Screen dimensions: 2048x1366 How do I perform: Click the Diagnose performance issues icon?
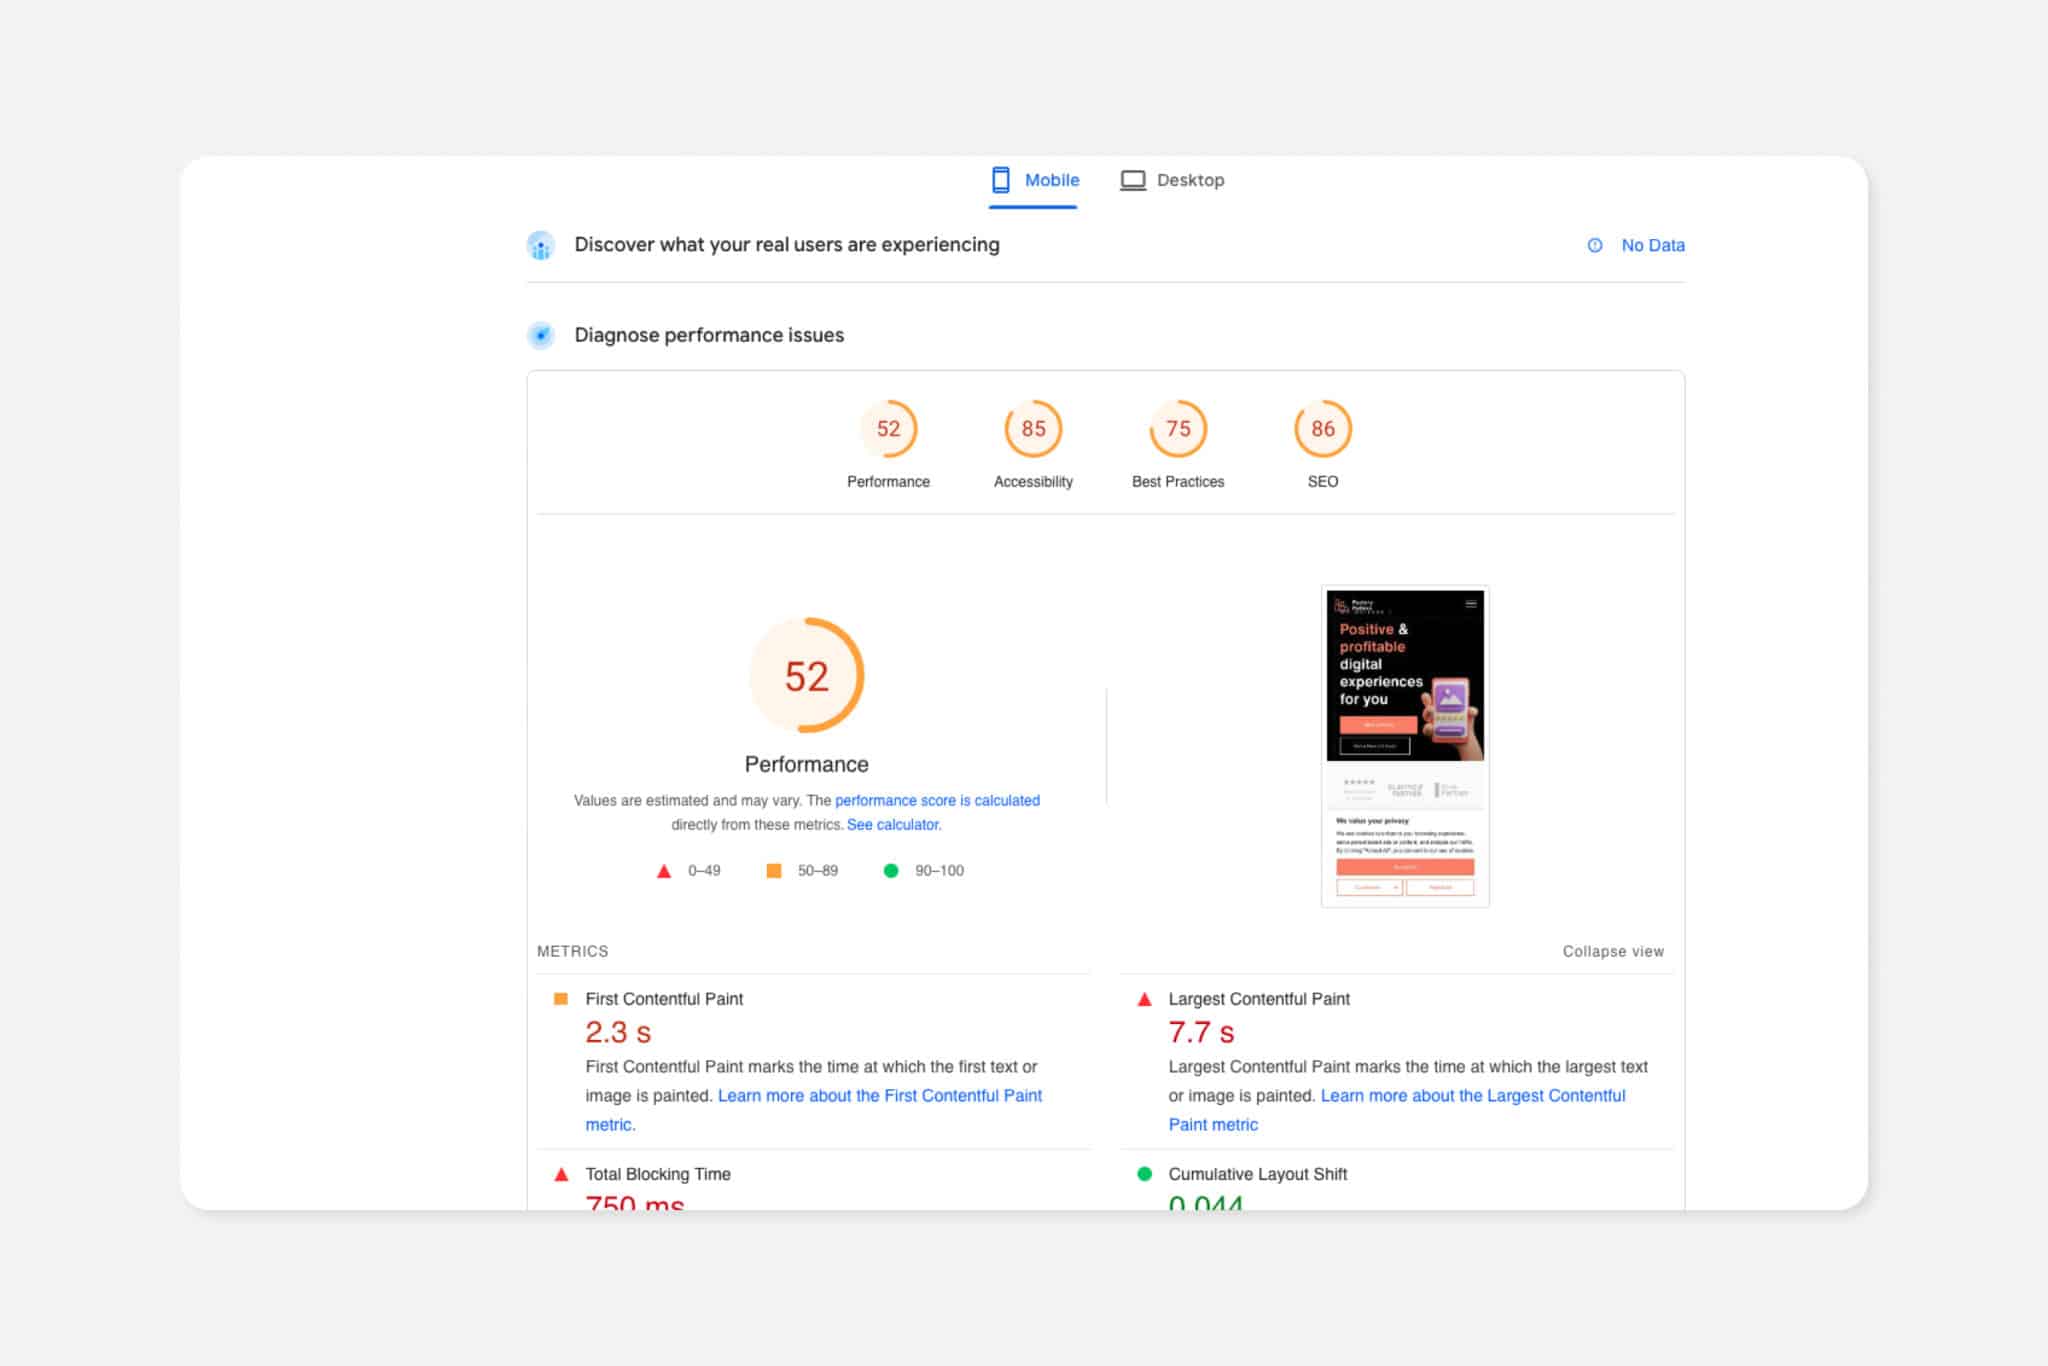pos(541,335)
